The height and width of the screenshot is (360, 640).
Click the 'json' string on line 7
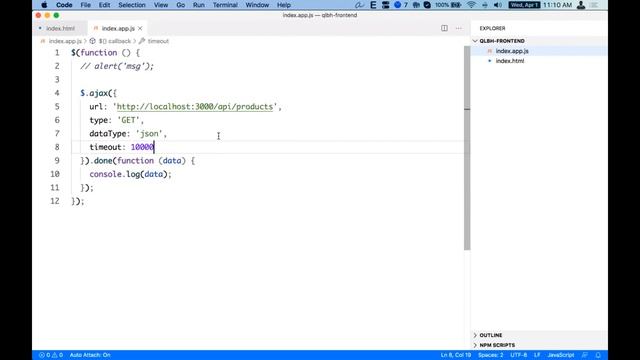pos(149,133)
